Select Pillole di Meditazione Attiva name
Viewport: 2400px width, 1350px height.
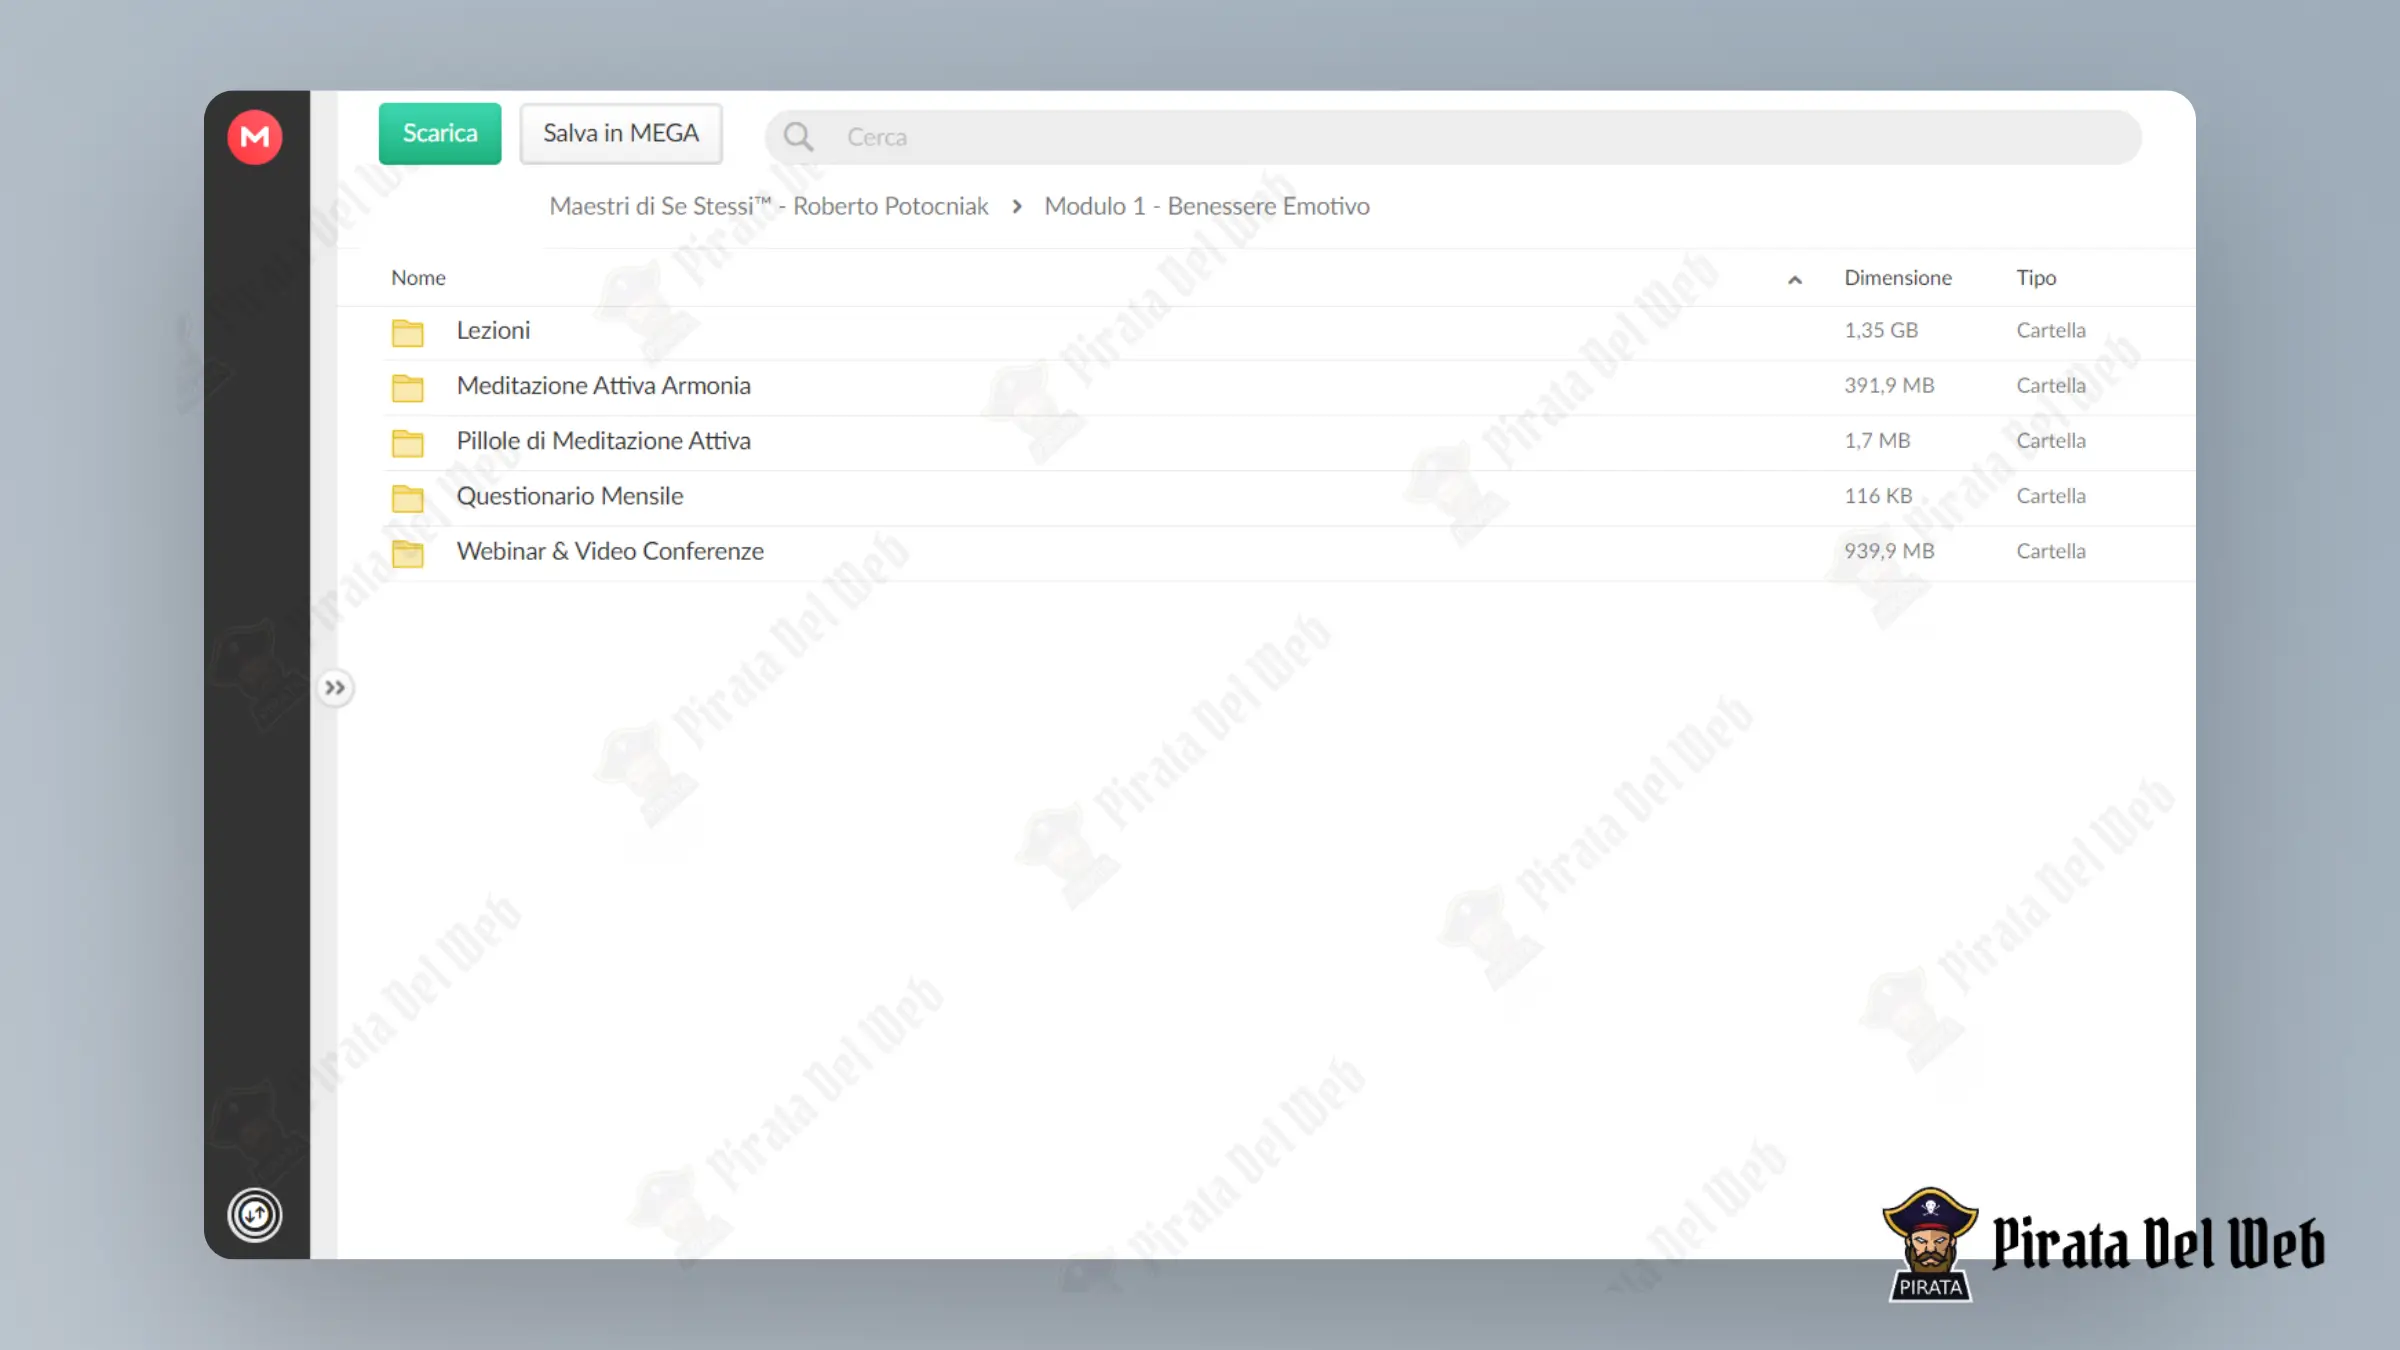click(x=604, y=441)
